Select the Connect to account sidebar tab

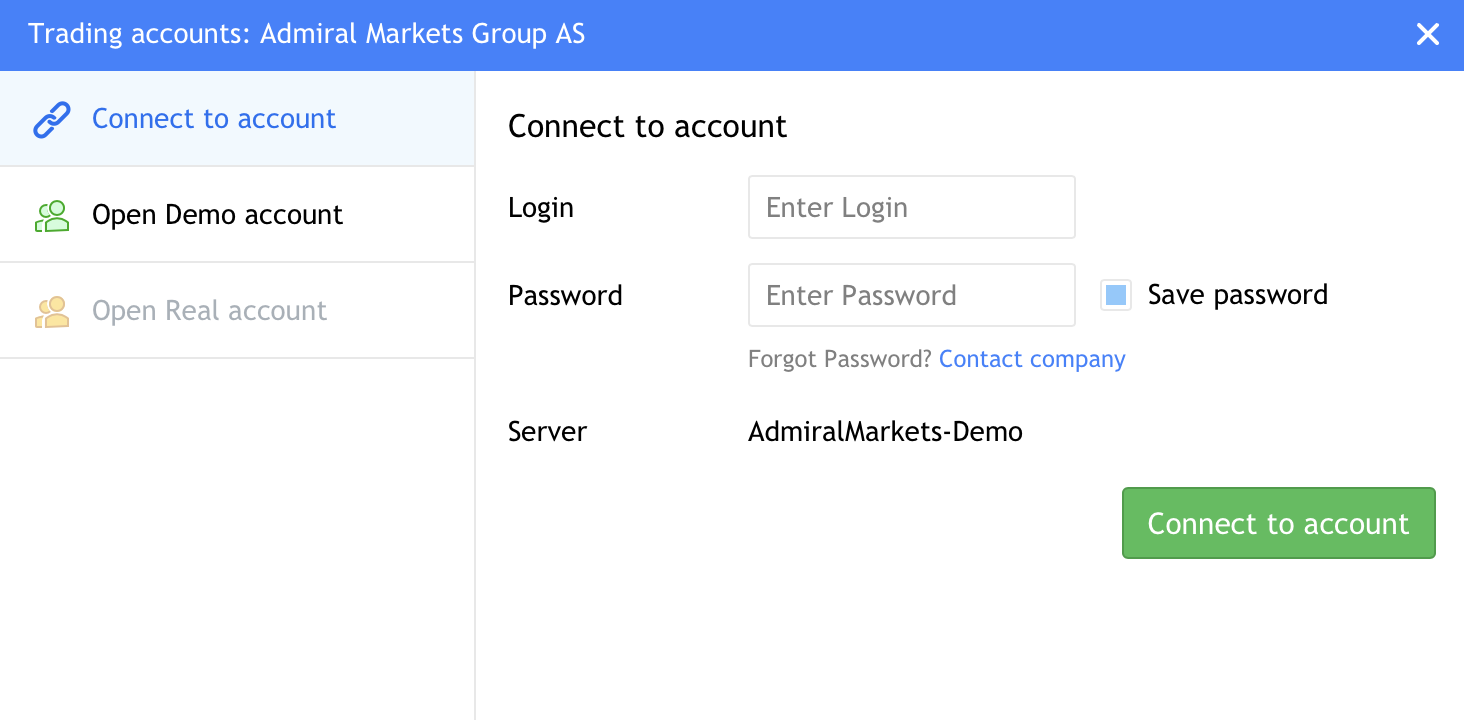(x=237, y=119)
